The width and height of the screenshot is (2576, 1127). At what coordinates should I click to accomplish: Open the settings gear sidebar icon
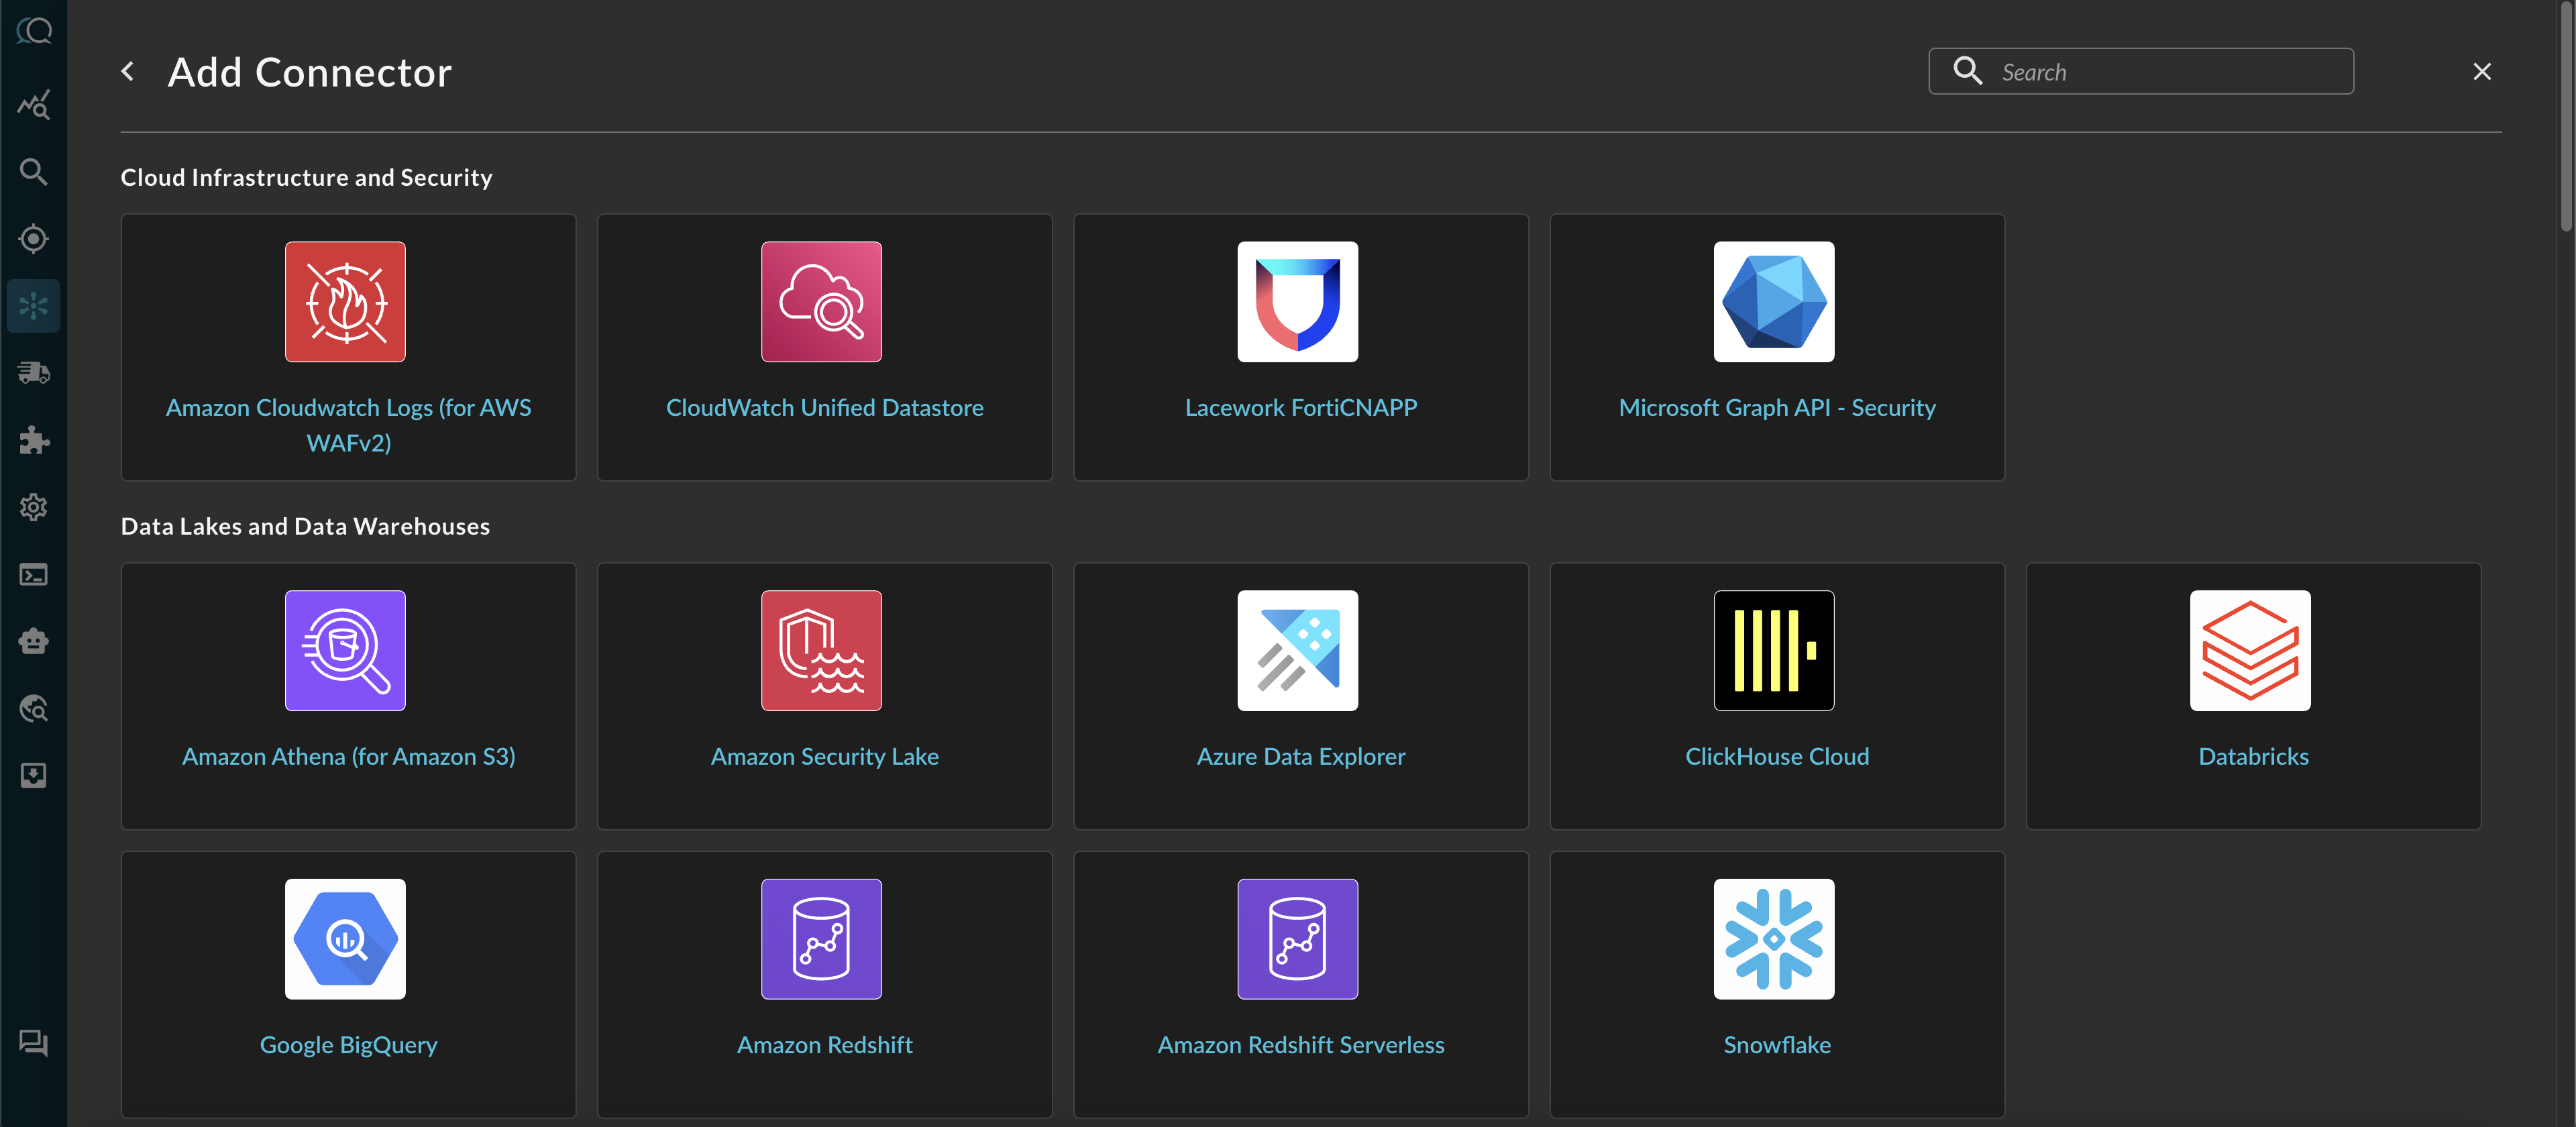click(34, 507)
